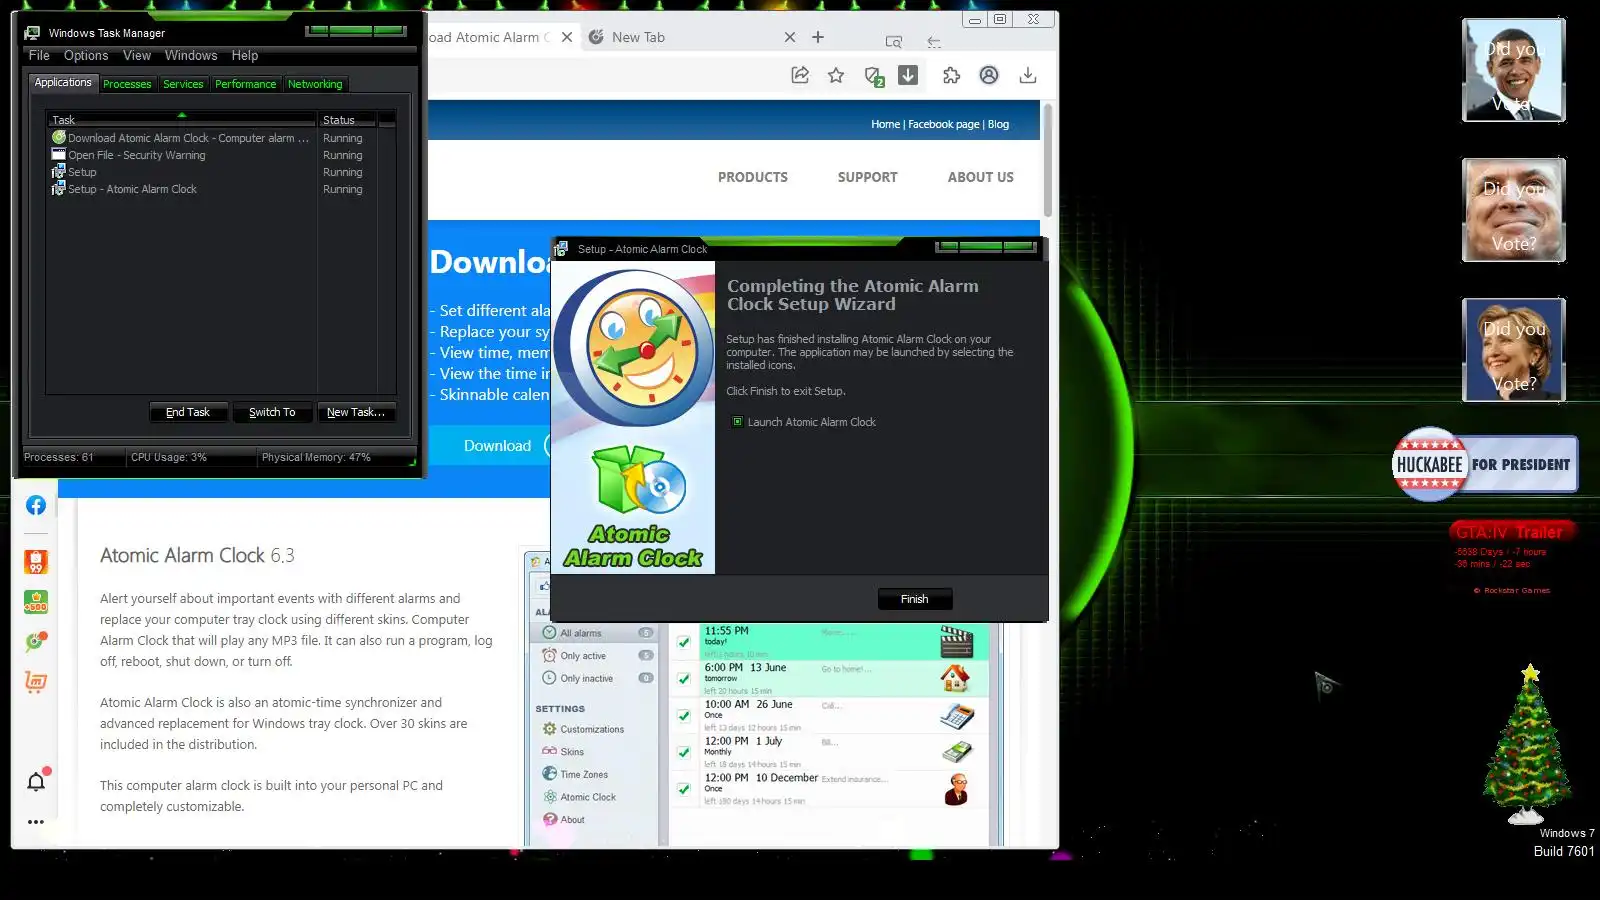Open the SUPPORT navigation menu
The width and height of the screenshot is (1600, 900).
(x=868, y=177)
